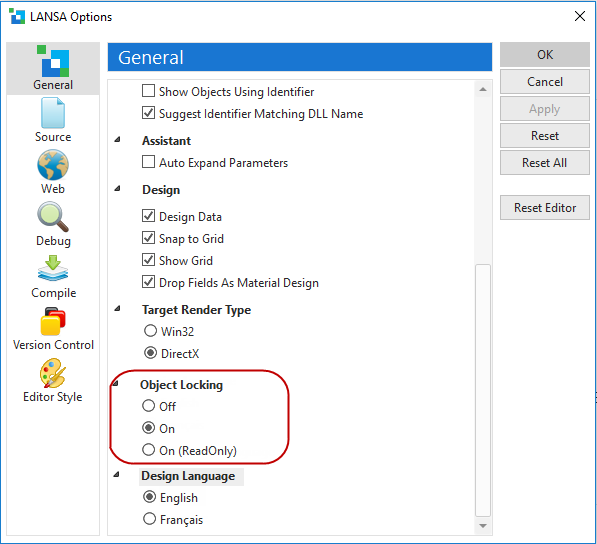Uncheck Snap to Grid option

point(148,238)
